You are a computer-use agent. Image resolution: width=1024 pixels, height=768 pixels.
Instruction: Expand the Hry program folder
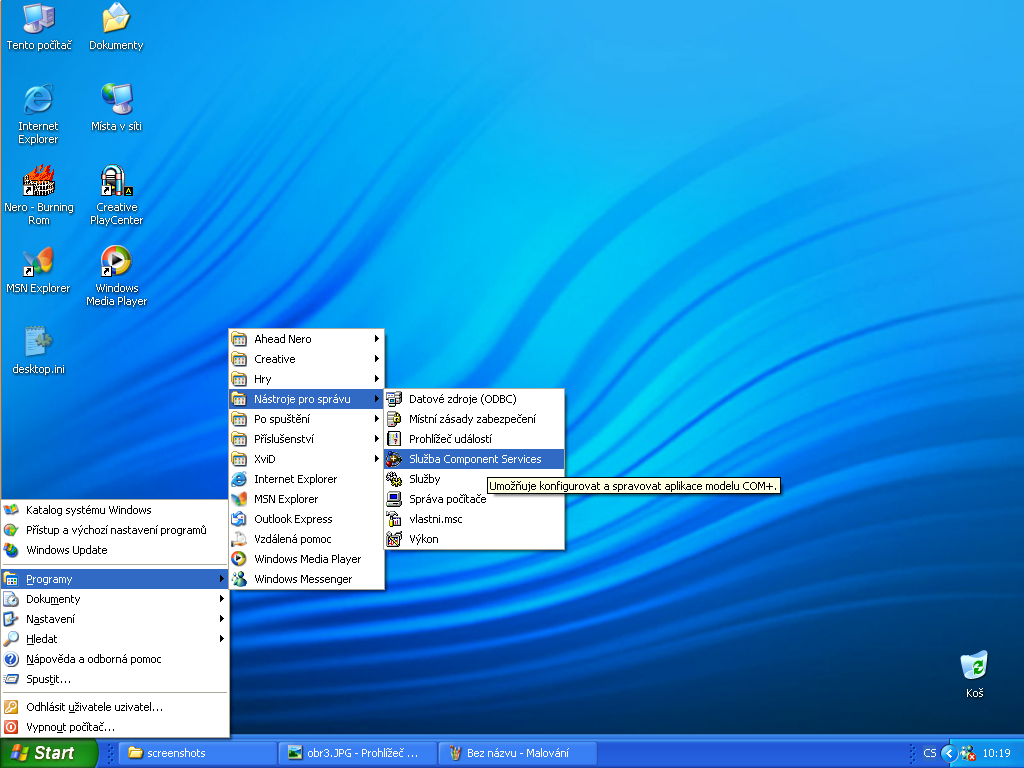click(x=306, y=379)
